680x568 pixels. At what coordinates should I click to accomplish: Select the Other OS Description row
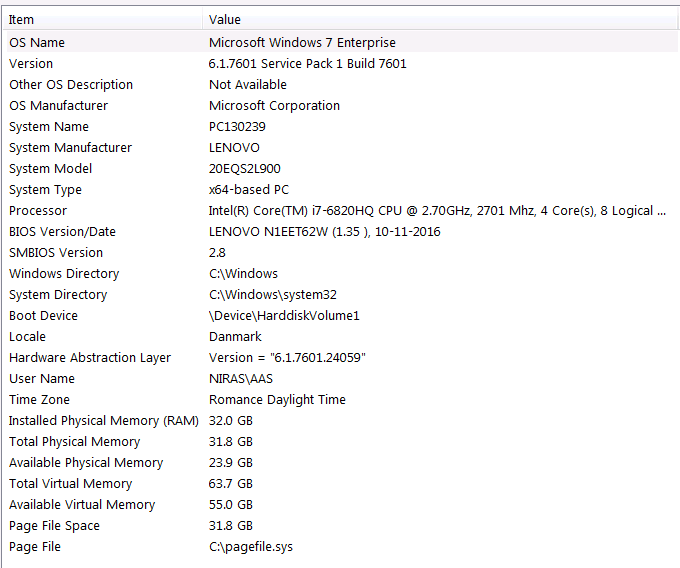(x=342, y=85)
